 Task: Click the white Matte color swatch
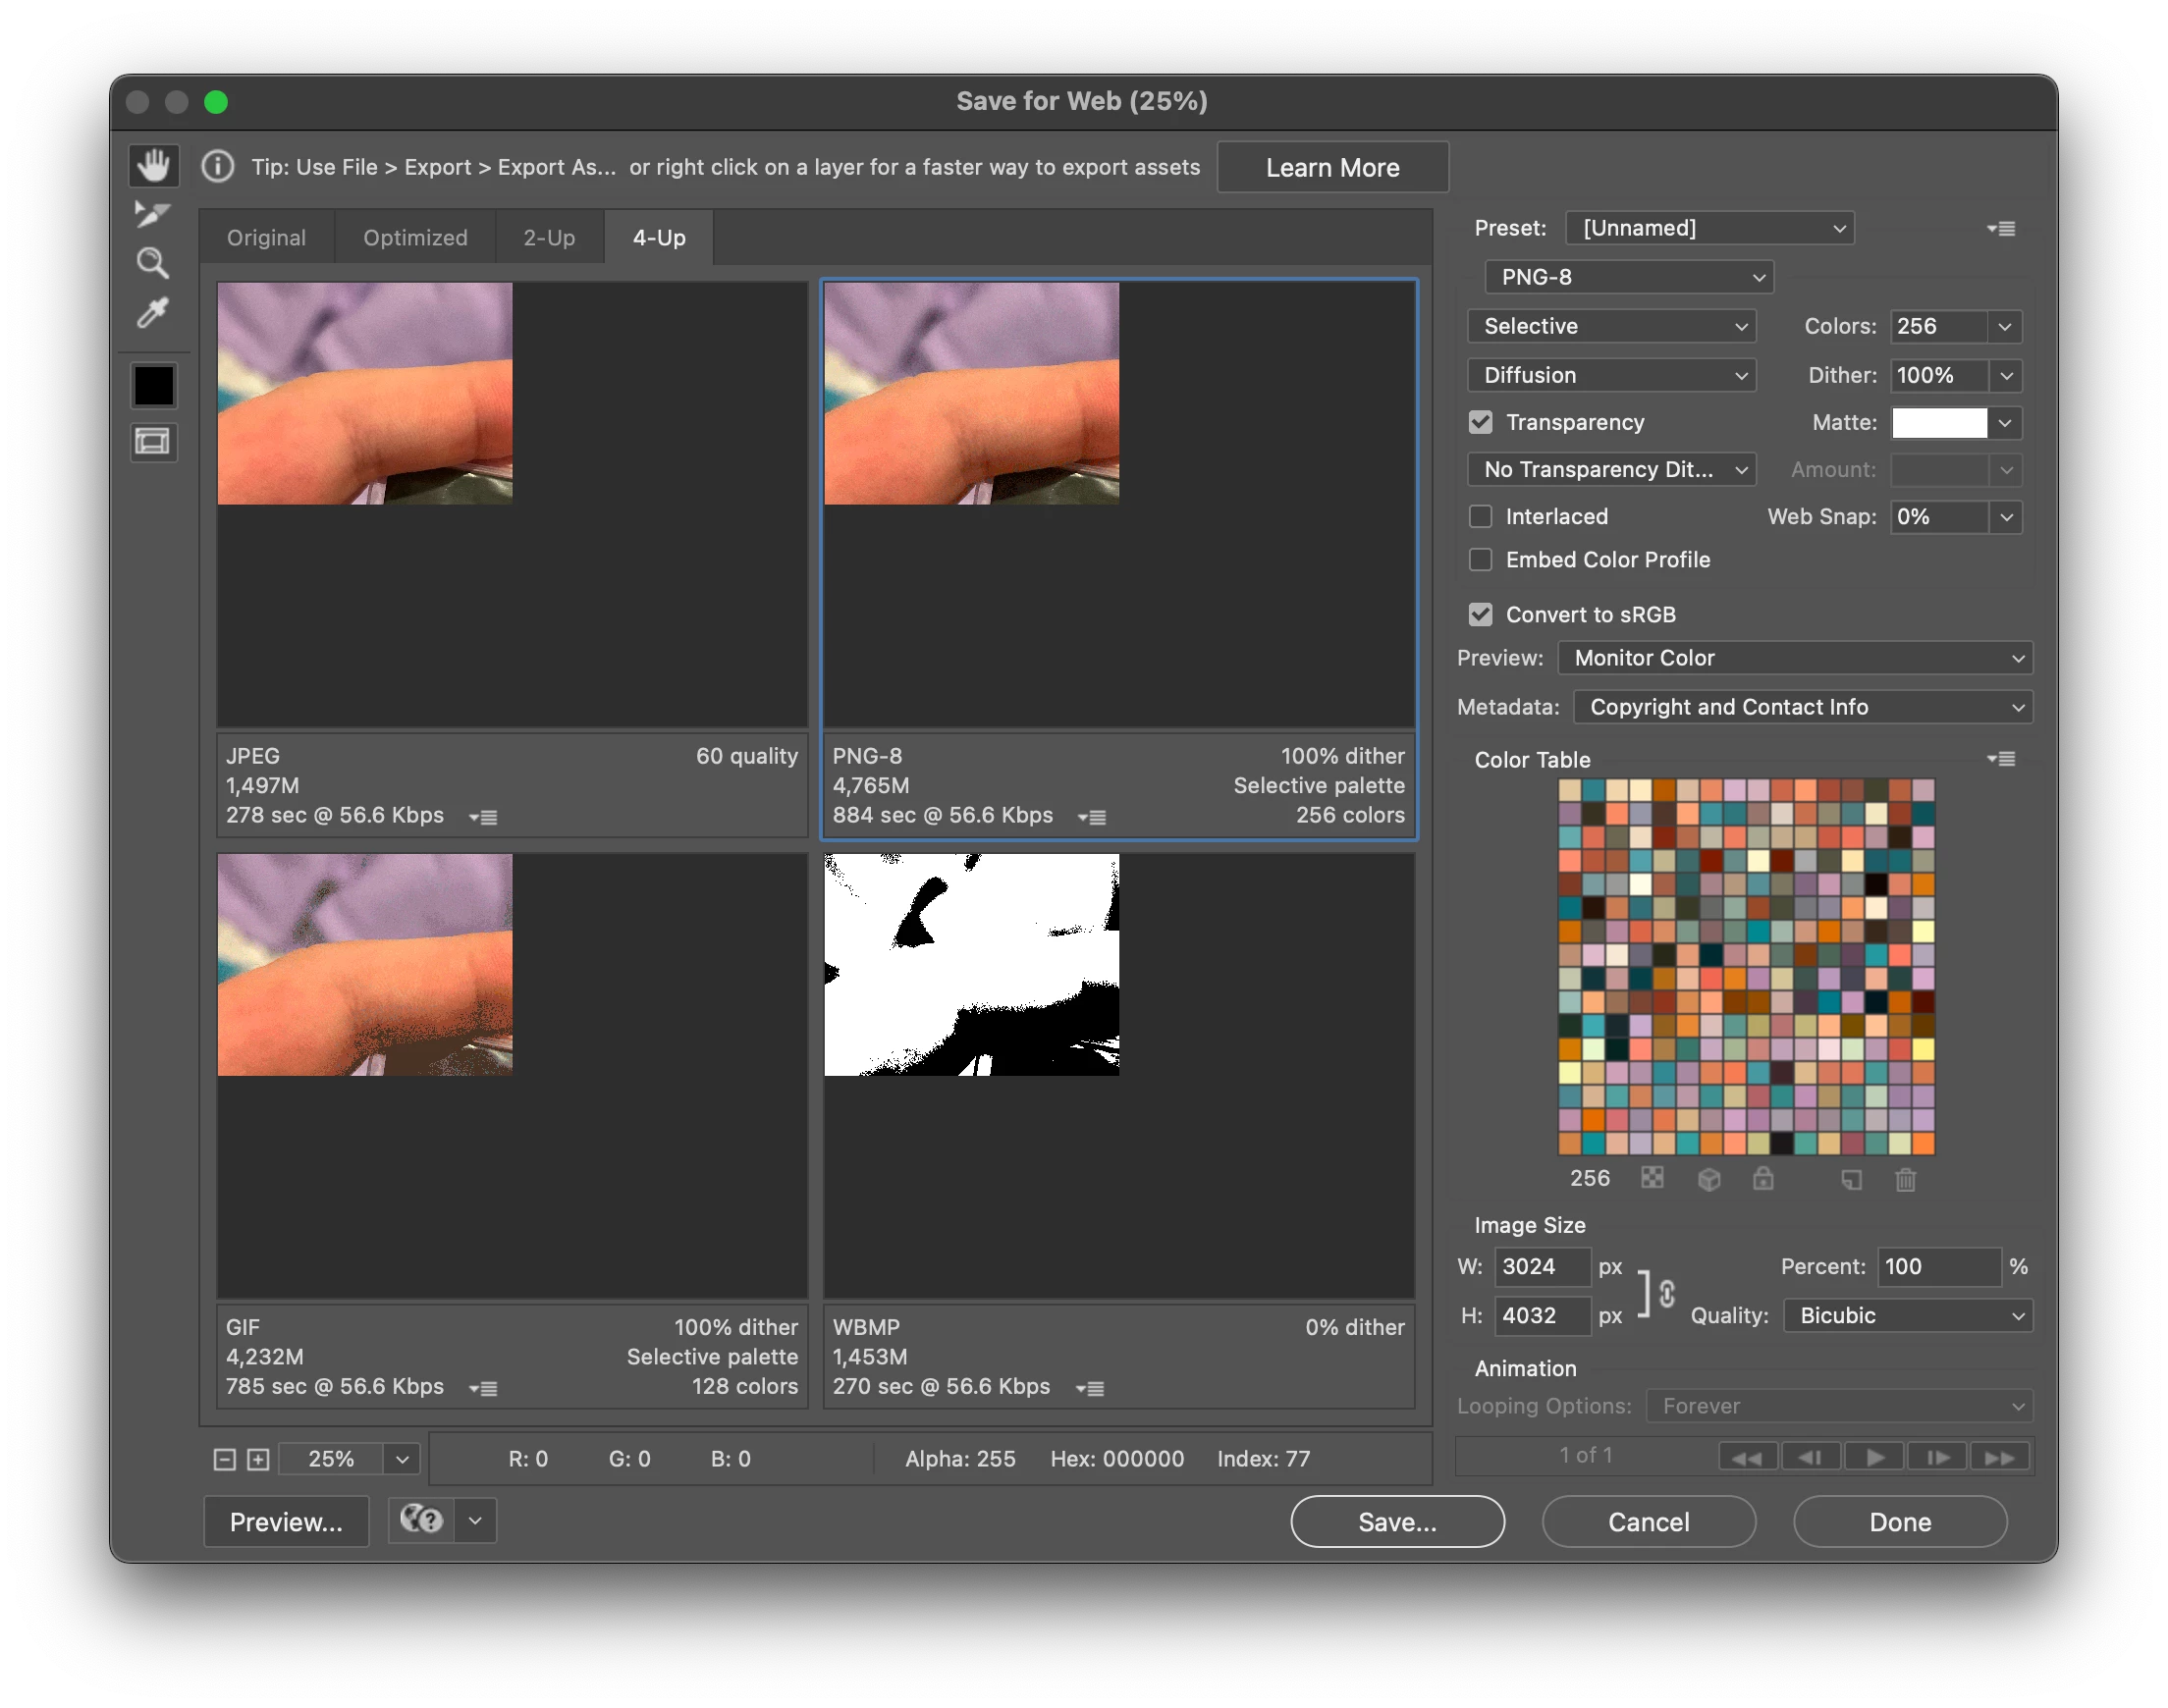1939,422
